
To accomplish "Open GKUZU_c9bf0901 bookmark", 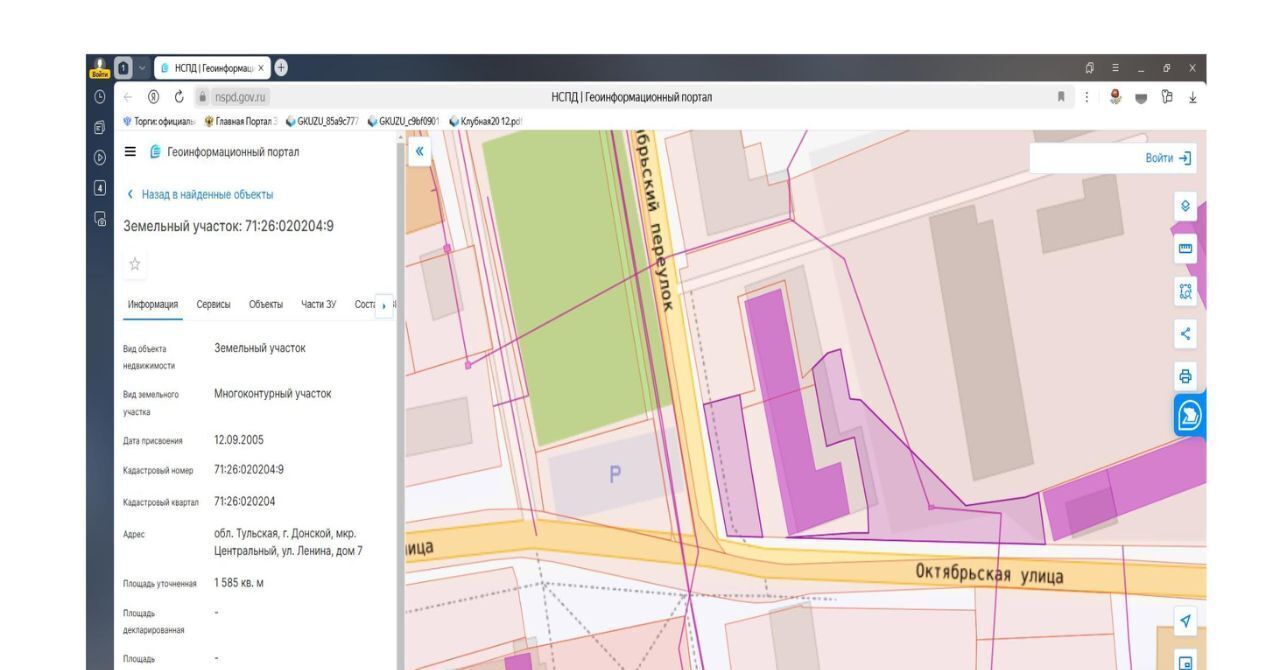I will pyautogui.click(x=405, y=121).
